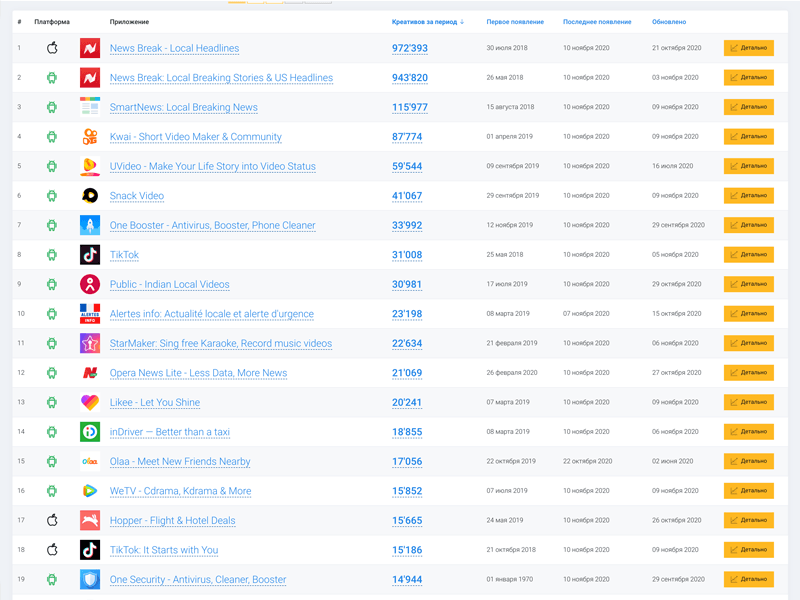Click Детально button for One Security
The width and height of the screenshot is (800, 600).
[x=748, y=580]
